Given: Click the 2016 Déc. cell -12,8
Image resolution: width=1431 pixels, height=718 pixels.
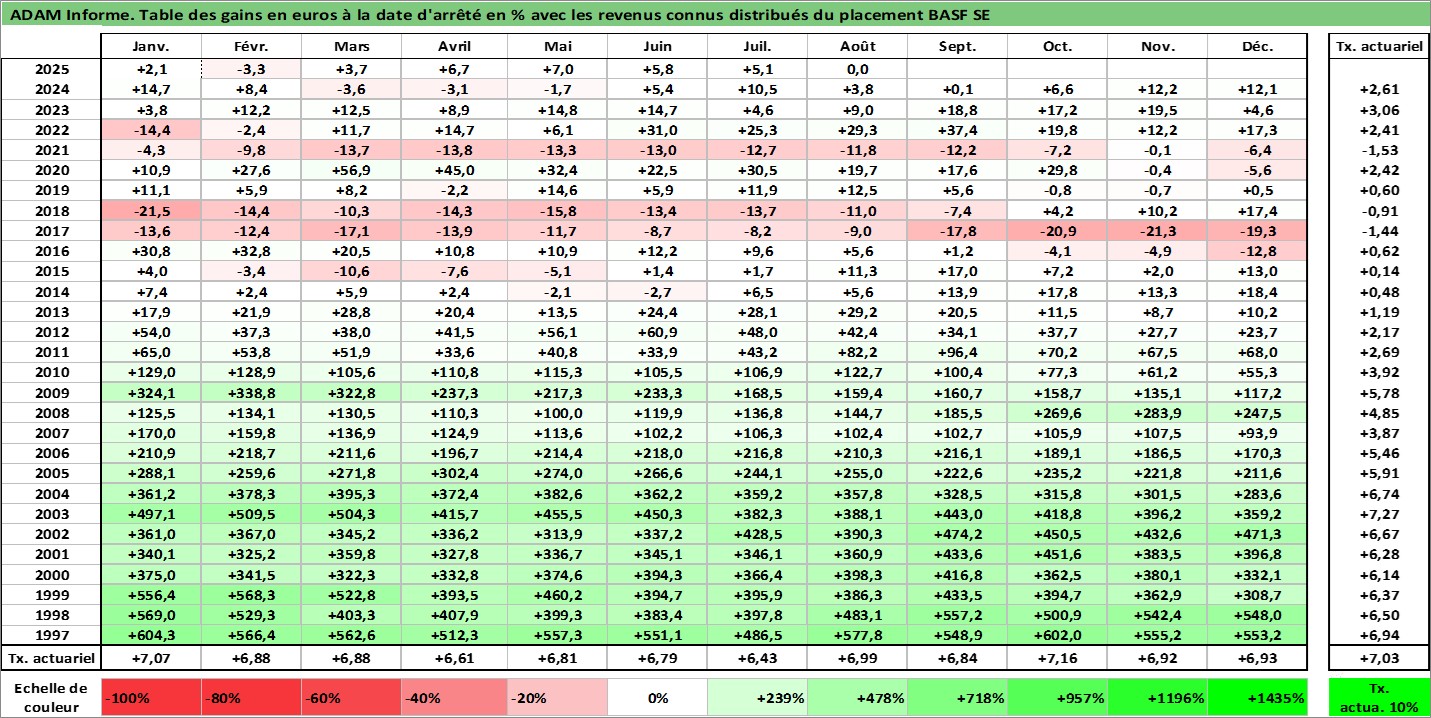Looking at the screenshot, I should (1258, 251).
